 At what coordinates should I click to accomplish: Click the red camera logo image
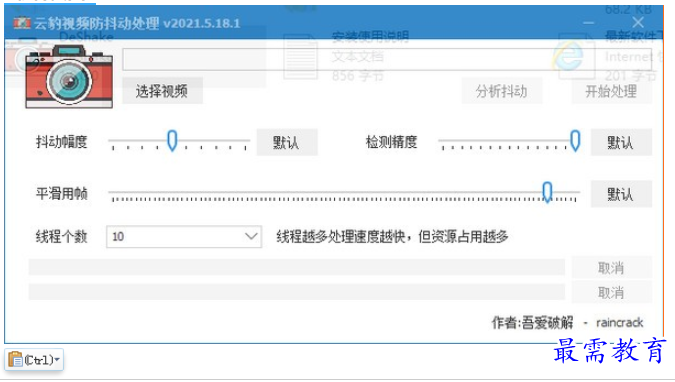pos(69,76)
